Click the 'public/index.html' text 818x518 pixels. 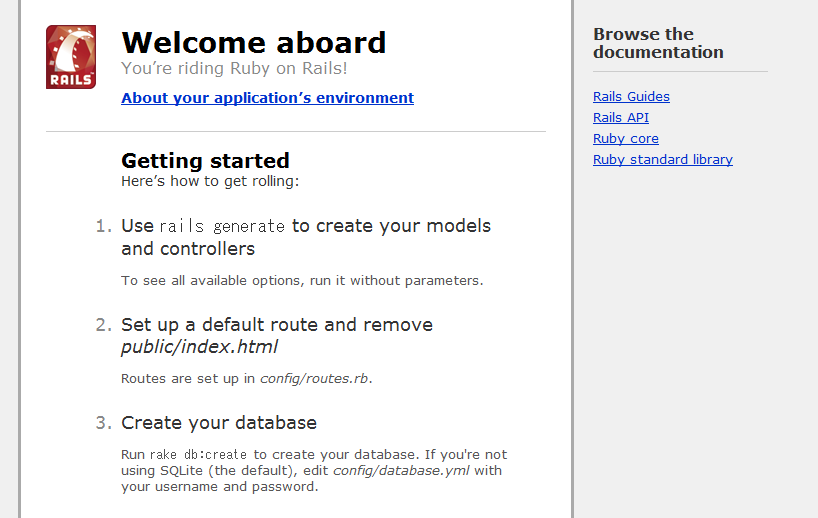click(x=199, y=347)
